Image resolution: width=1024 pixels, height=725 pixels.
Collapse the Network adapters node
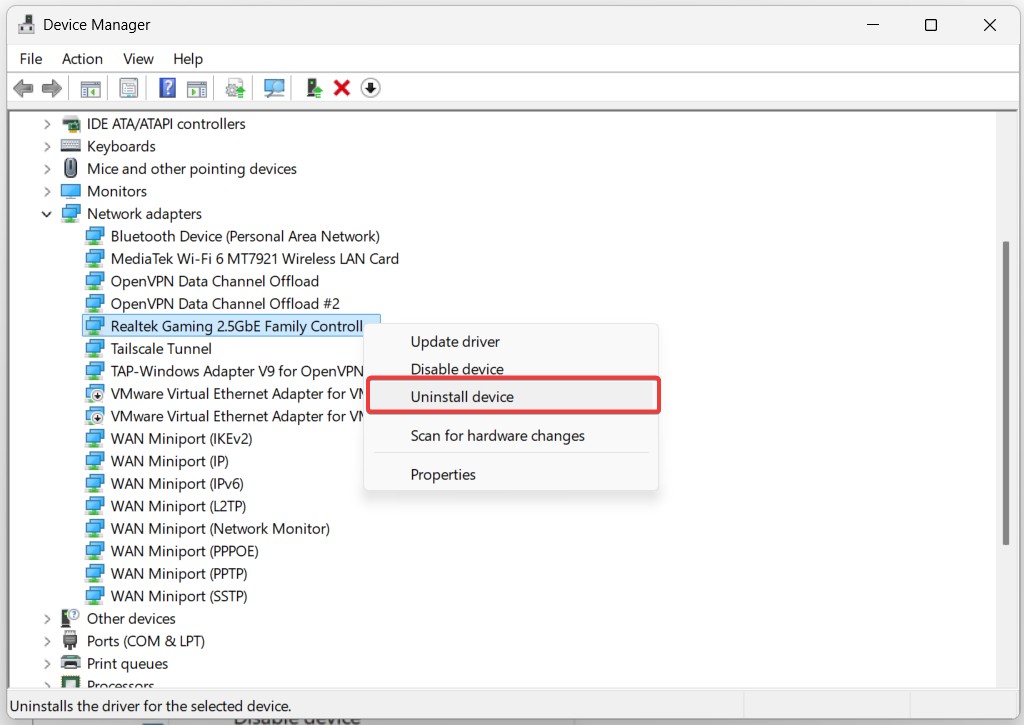[x=47, y=214]
